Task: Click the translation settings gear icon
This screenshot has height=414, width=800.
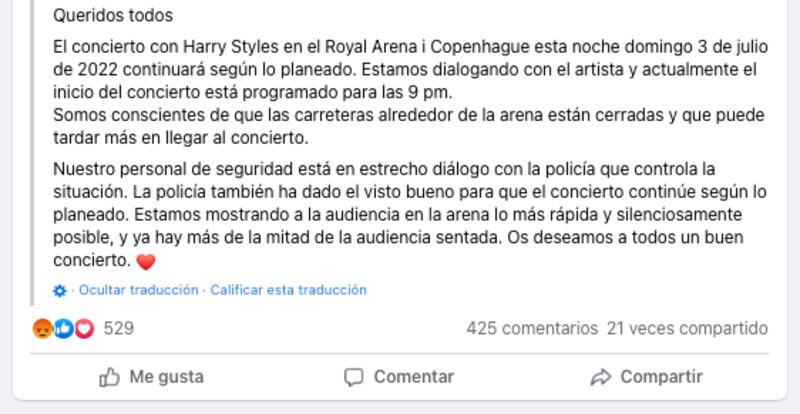Action: [60, 291]
